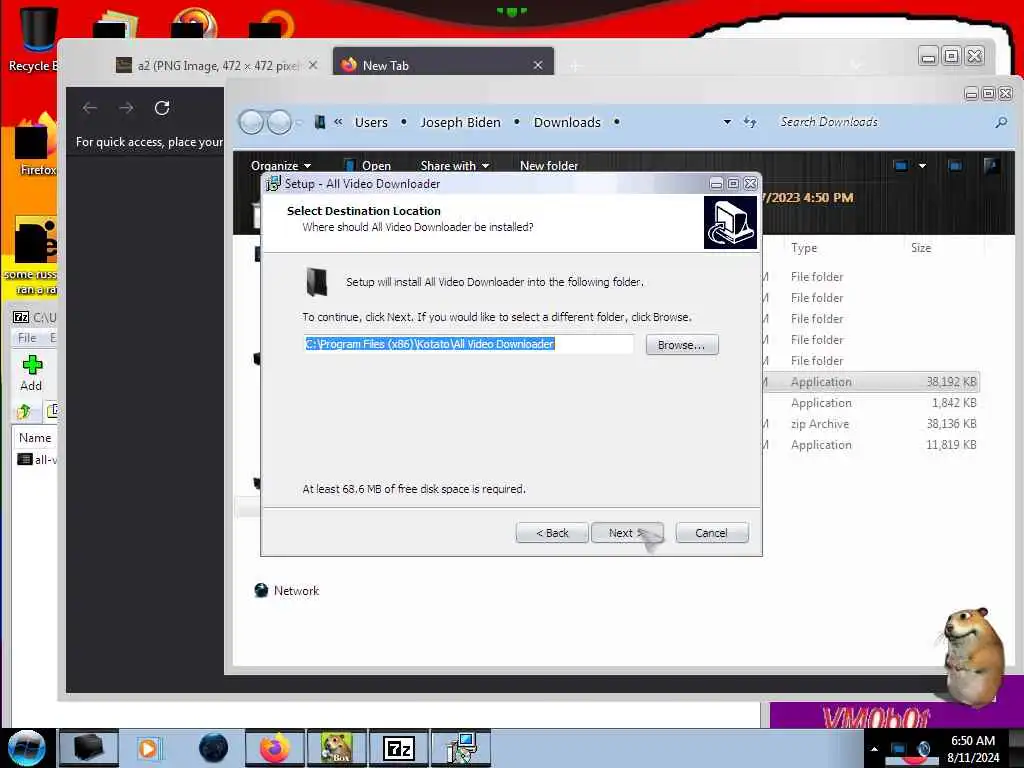Click the Add button in 7-Zip

[x=31, y=374]
